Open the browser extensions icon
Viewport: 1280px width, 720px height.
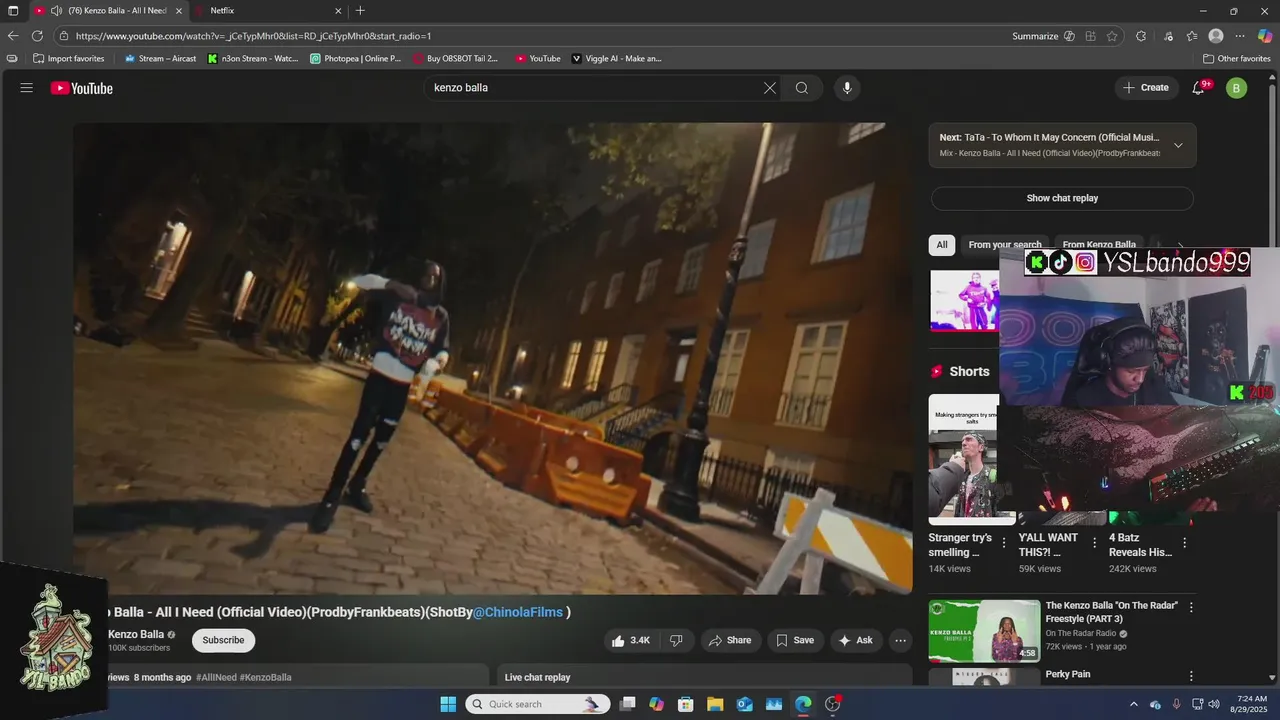point(1141,36)
